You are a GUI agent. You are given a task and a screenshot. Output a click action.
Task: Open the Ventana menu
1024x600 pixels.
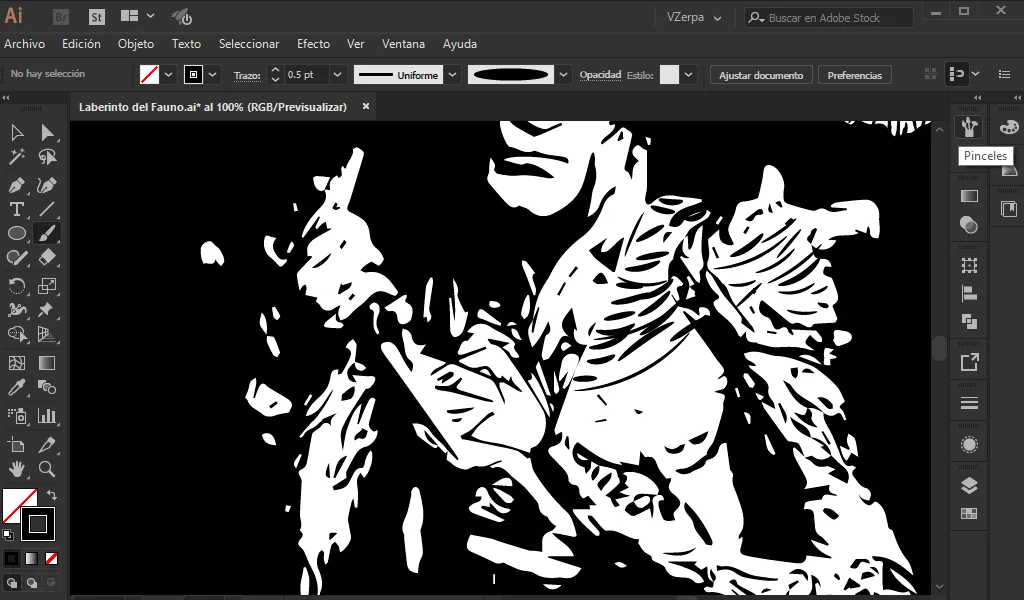click(x=403, y=44)
